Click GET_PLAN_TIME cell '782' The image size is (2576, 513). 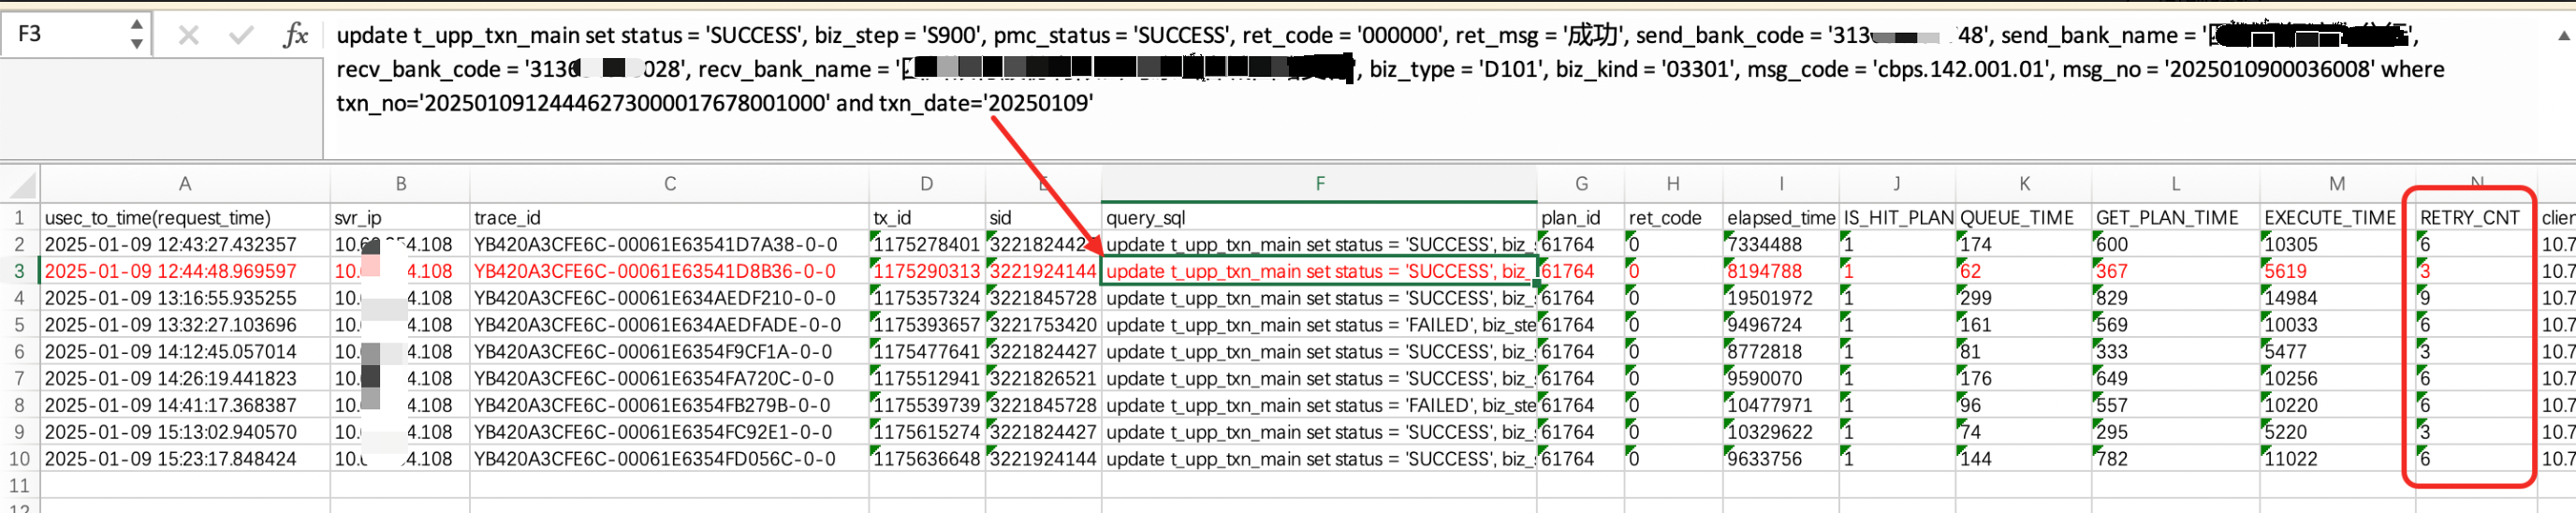click(2175, 459)
